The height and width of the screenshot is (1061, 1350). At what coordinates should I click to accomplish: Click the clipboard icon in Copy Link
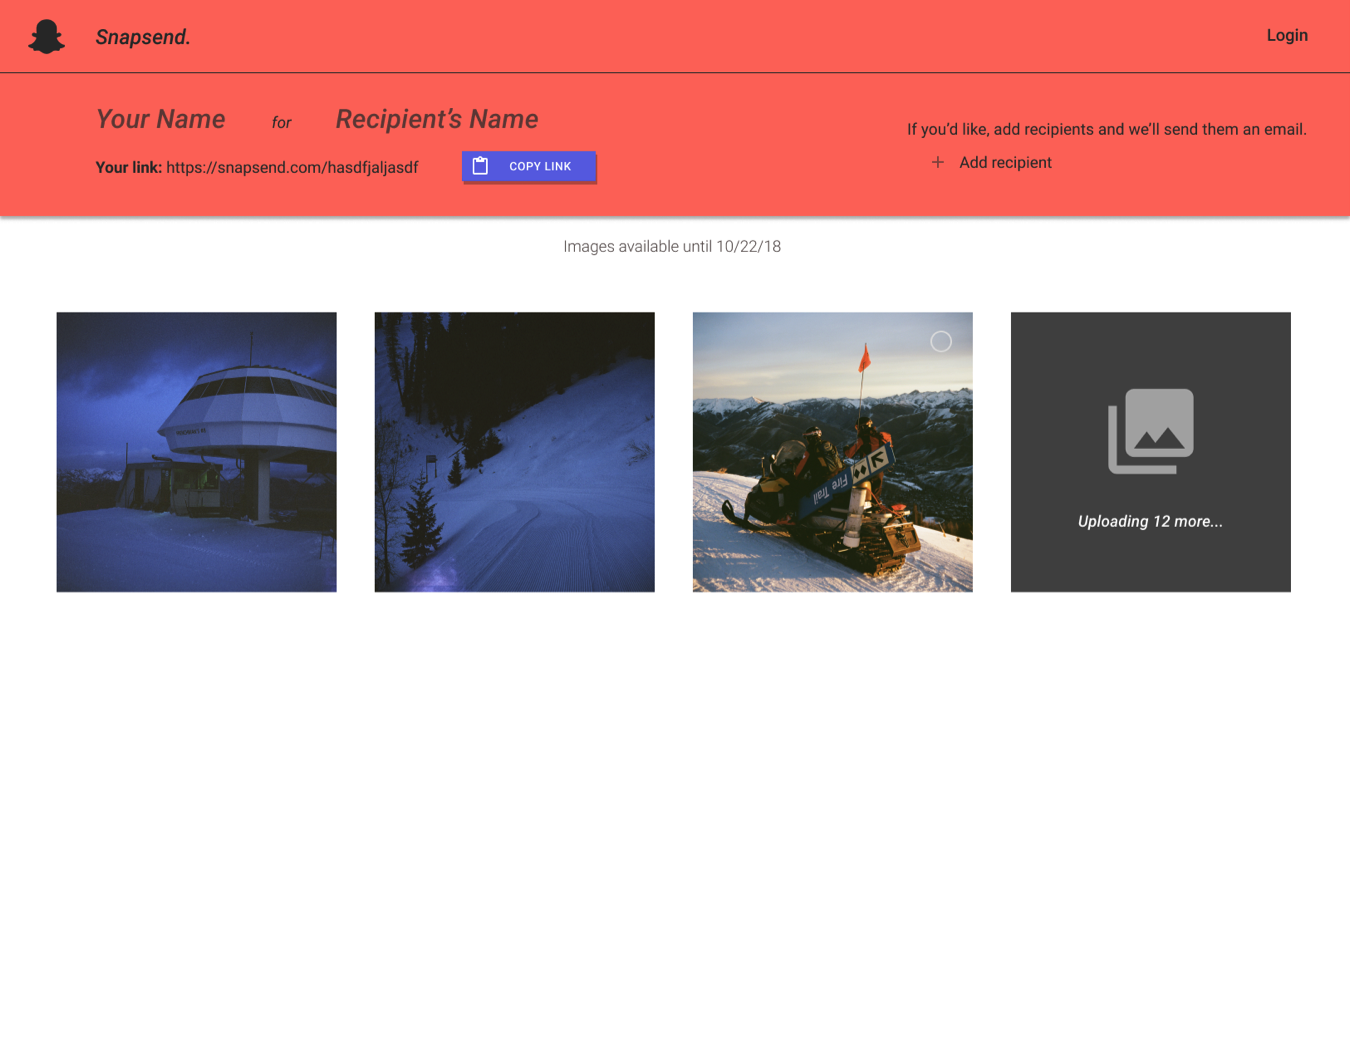point(480,166)
